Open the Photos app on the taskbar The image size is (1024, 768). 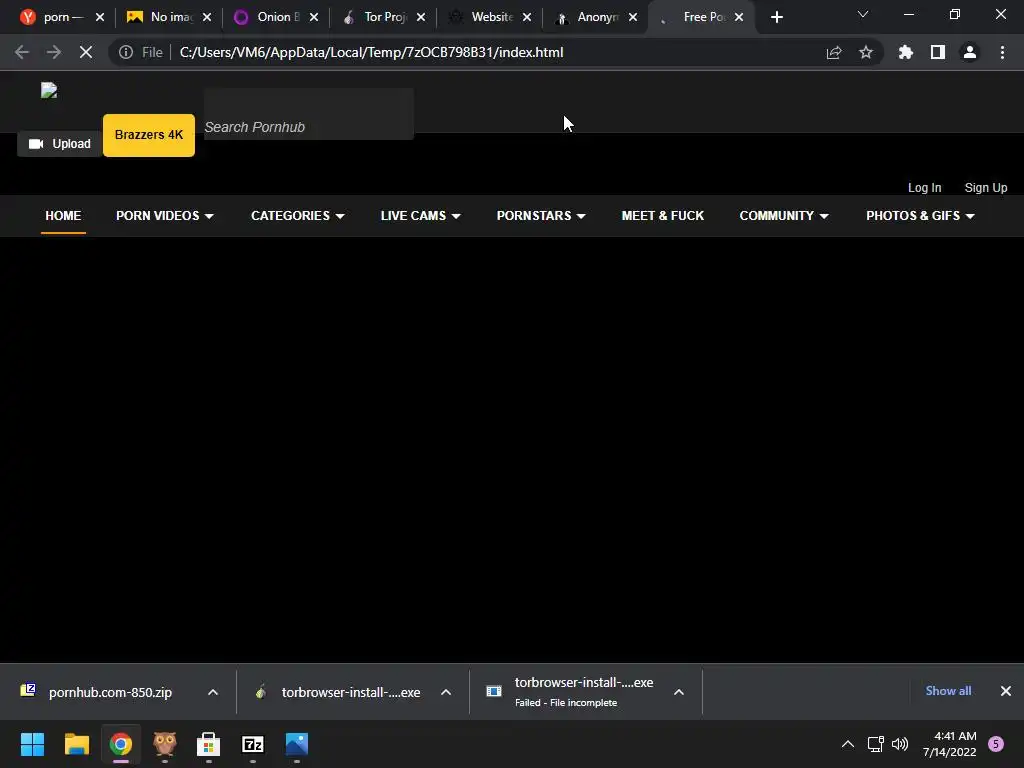[296, 744]
